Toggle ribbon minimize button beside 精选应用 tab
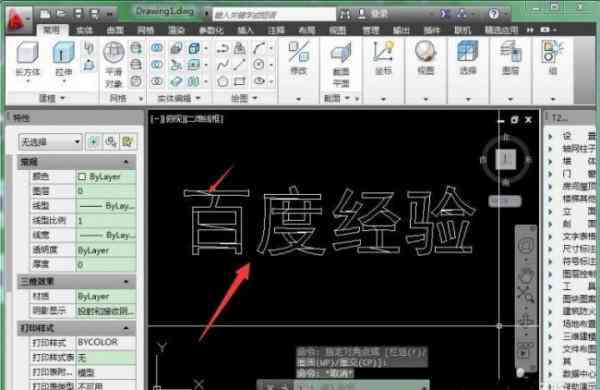Viewport: 600px width, 390px height. tap(545, 29)
